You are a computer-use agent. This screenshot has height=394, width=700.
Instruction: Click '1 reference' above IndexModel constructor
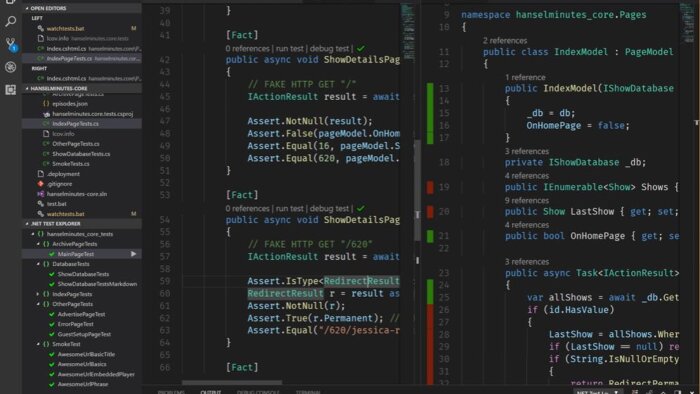point(525,77)
